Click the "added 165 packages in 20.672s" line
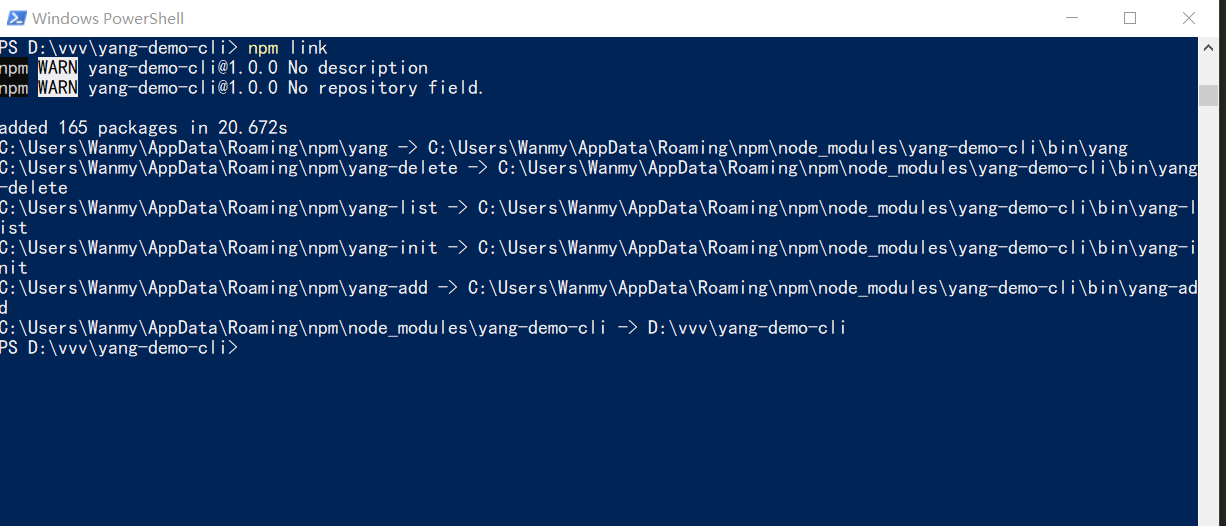Screen dimensions: 1226x526 144,128
